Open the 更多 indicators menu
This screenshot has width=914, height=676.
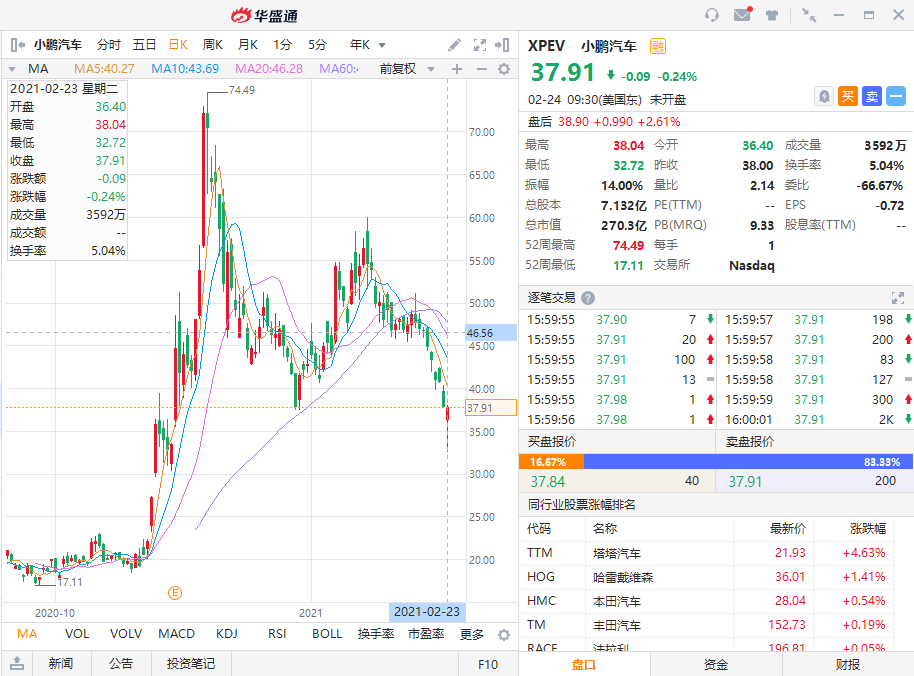pos(472,634)
